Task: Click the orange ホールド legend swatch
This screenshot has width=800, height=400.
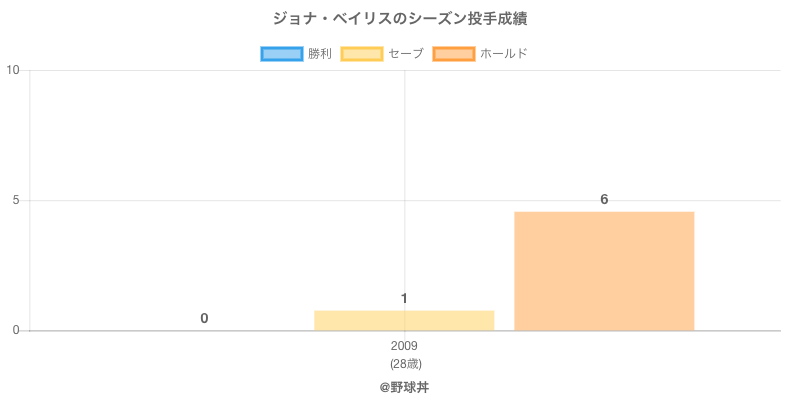Action: click(x=453, y=54)
